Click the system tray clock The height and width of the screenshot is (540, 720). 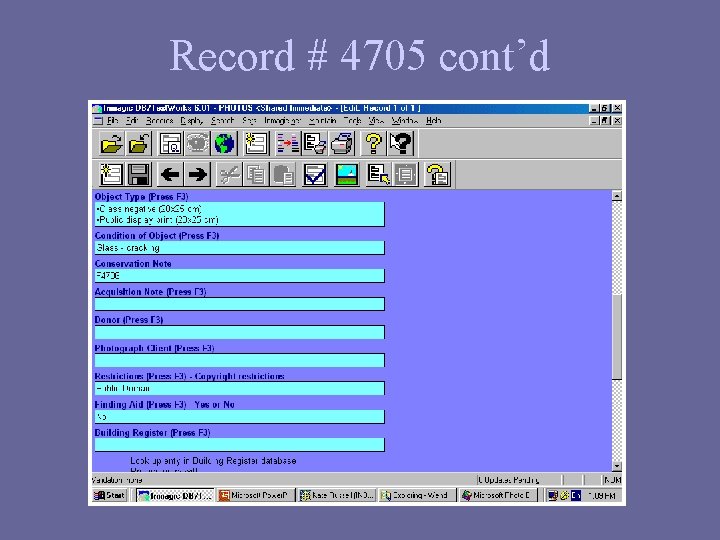601,495
